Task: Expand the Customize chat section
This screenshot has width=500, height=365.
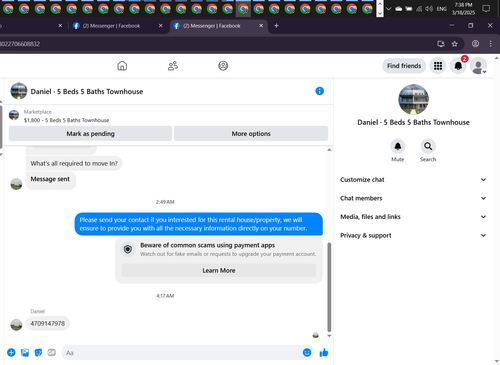Action: point(413,179)
